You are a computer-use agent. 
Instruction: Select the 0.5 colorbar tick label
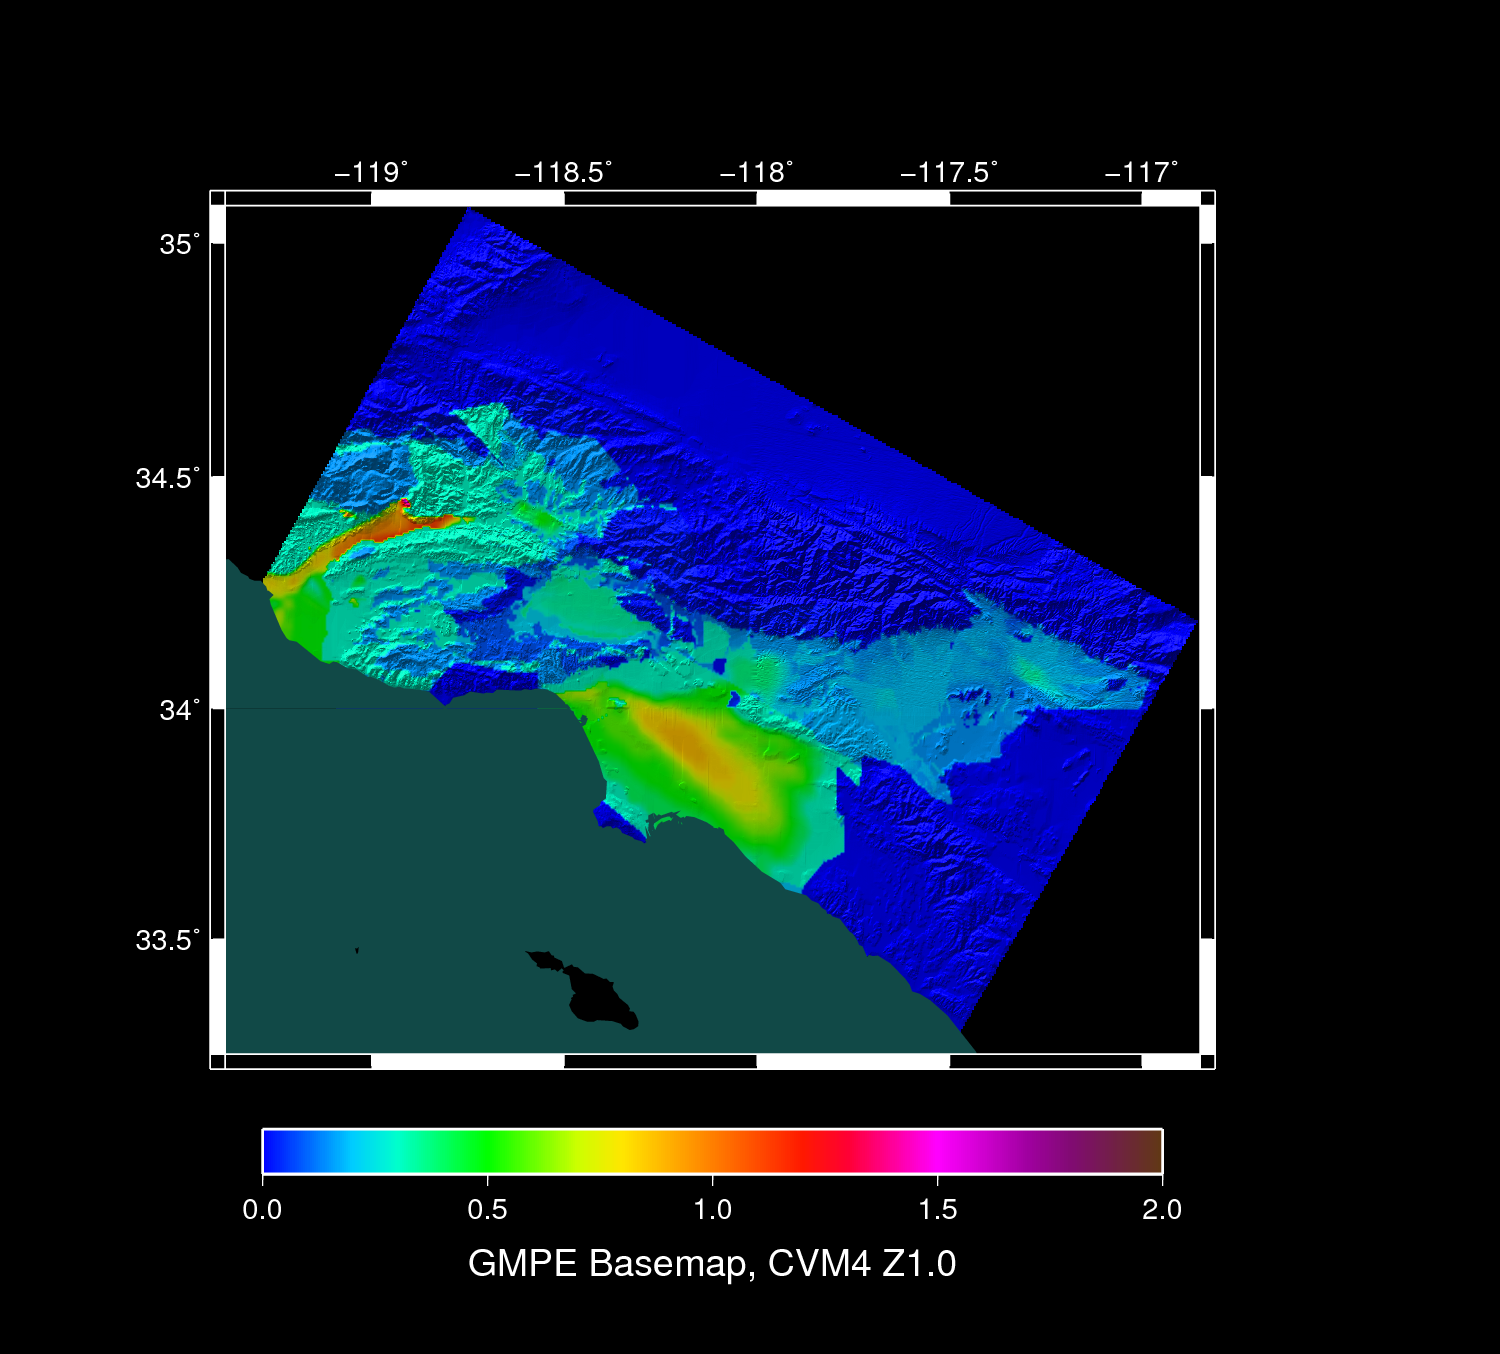(487, 1210)
